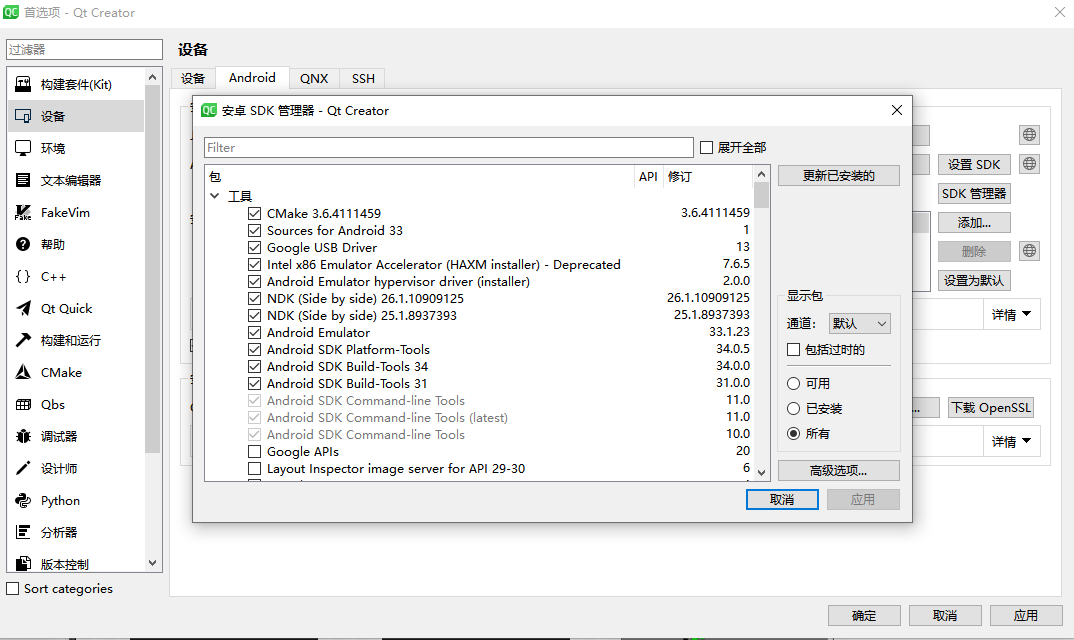Open the Python category icon

(23, 500)
